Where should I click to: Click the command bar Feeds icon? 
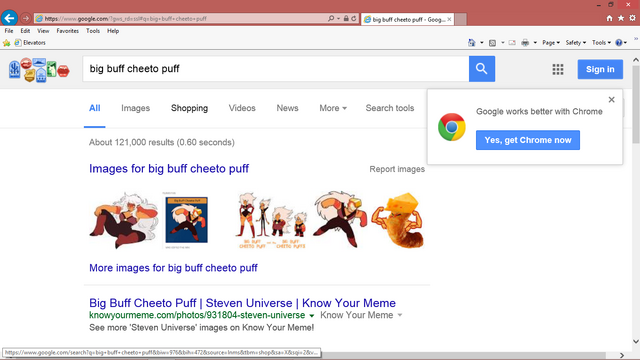(x=493, y=42)
